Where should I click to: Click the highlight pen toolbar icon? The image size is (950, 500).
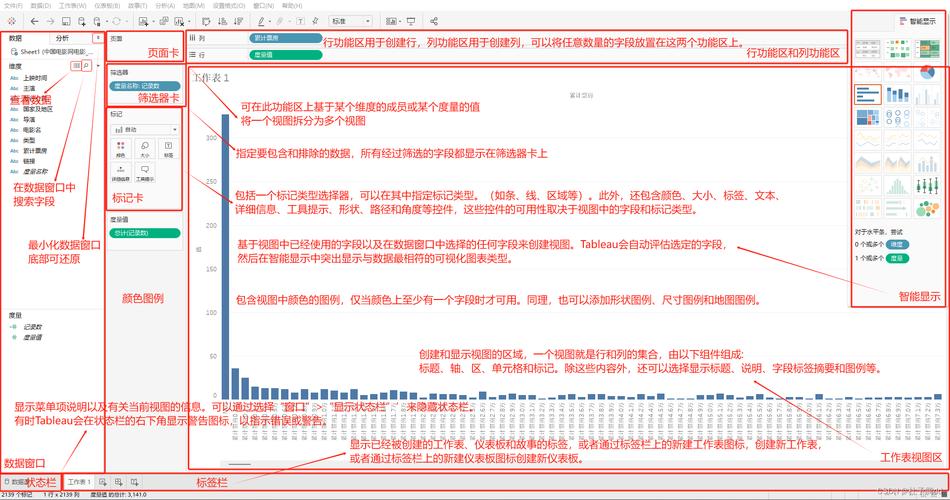pos(261,21)
